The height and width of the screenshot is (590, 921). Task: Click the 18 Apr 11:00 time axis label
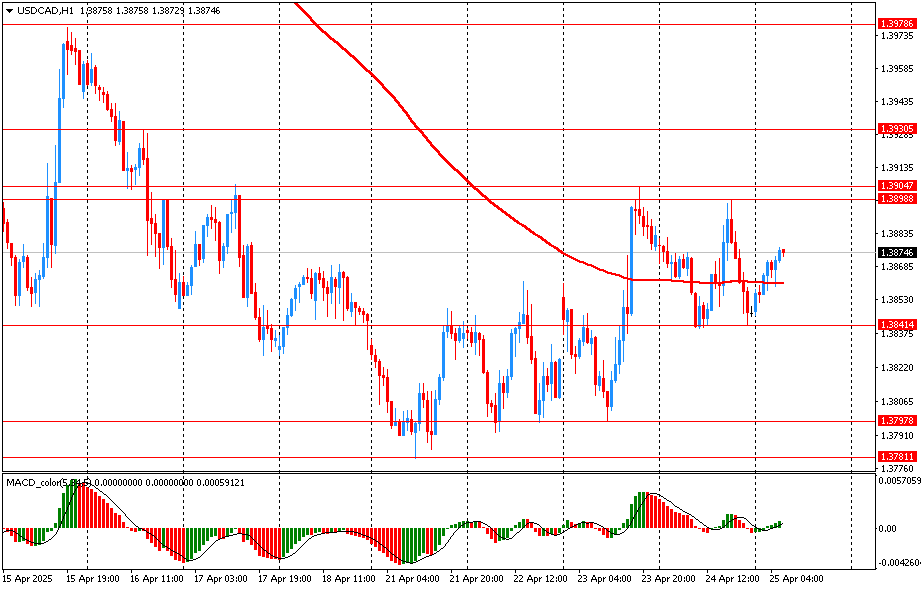pos(348,579)
